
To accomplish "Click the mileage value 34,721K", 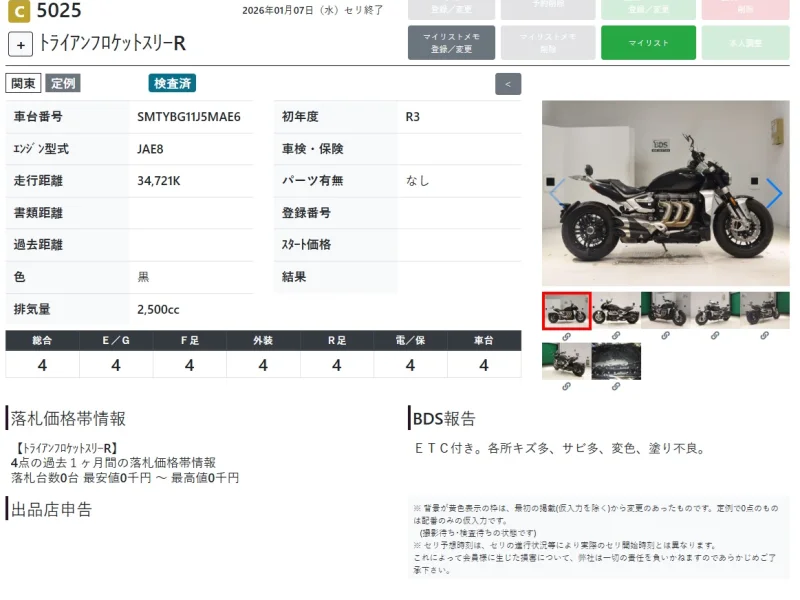I will click(x=159, y=181).
